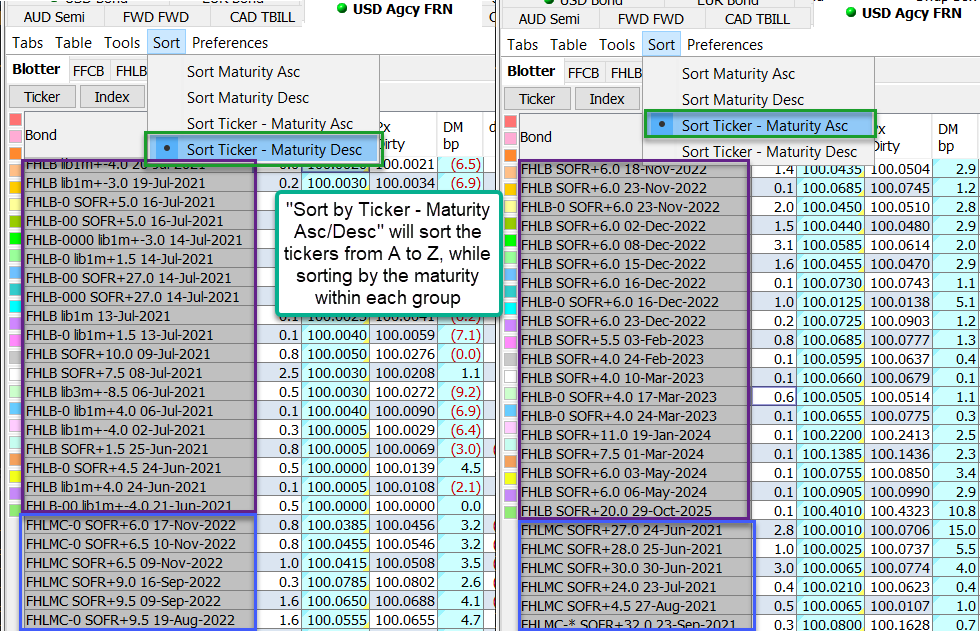Click the Bond column header, left window
The image size is (980, 631).
(x=85, y=134)
